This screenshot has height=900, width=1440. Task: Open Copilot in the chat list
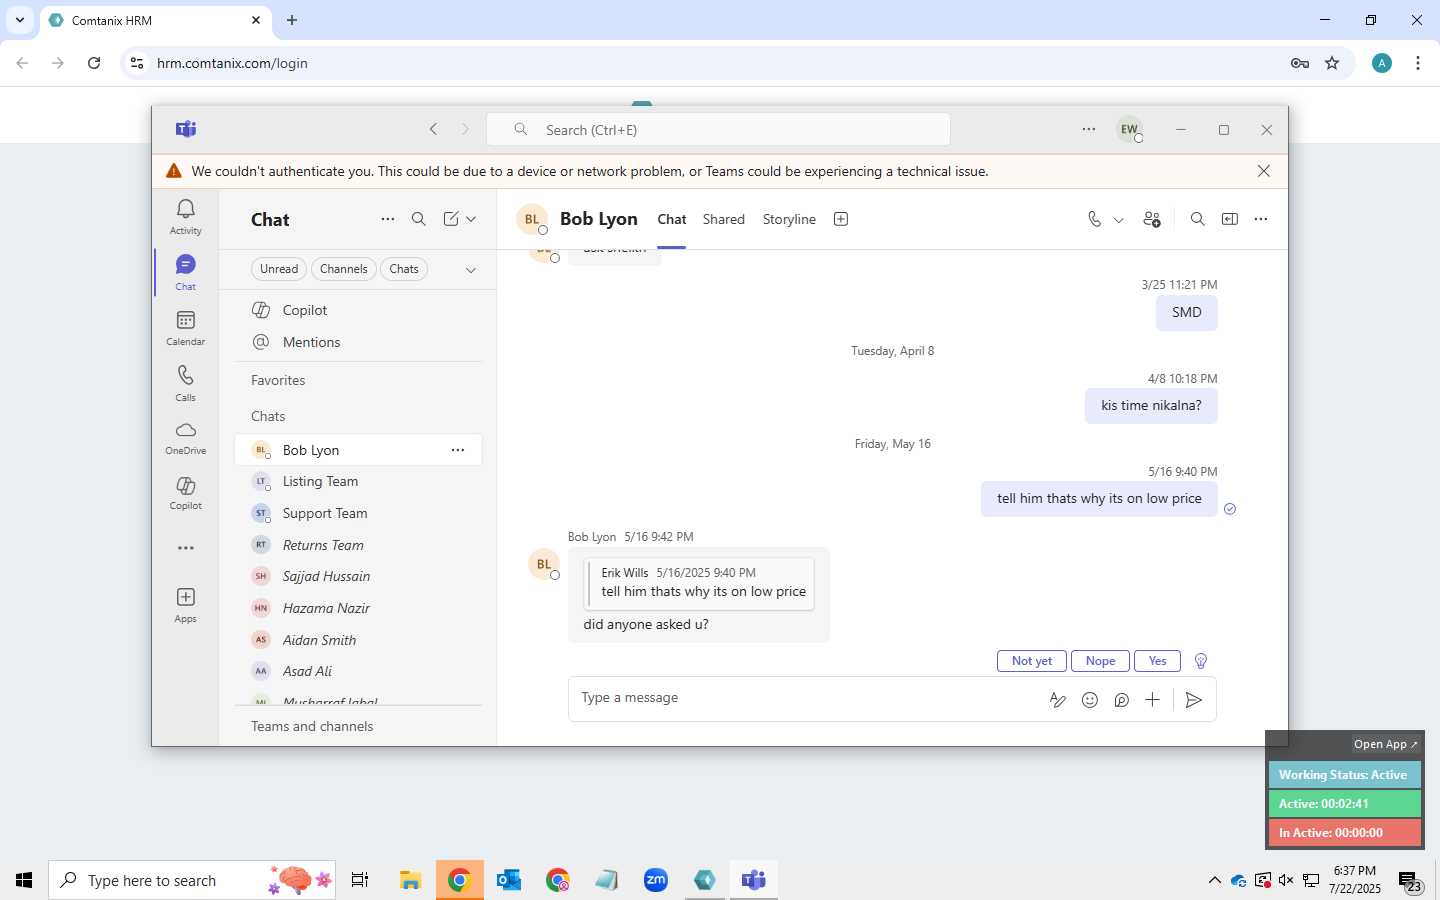tap(358, 310)
